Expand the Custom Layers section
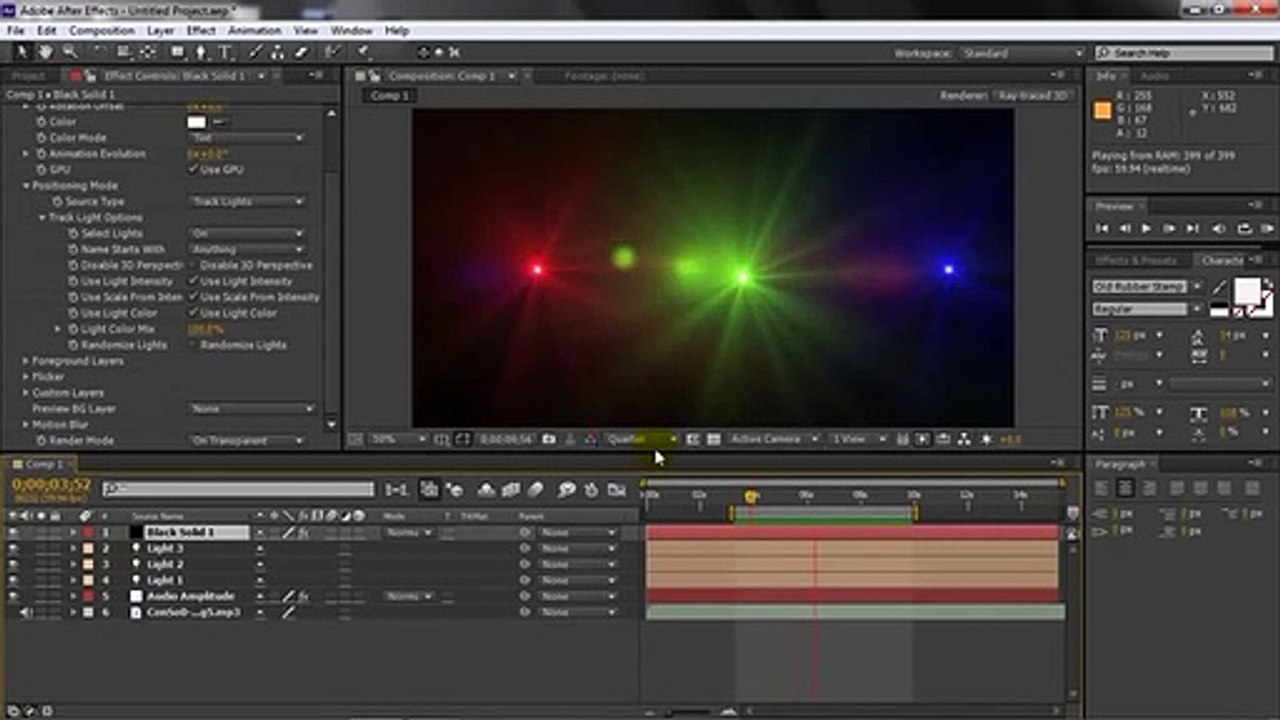1280x720 pixels. (x=26, y=393)
